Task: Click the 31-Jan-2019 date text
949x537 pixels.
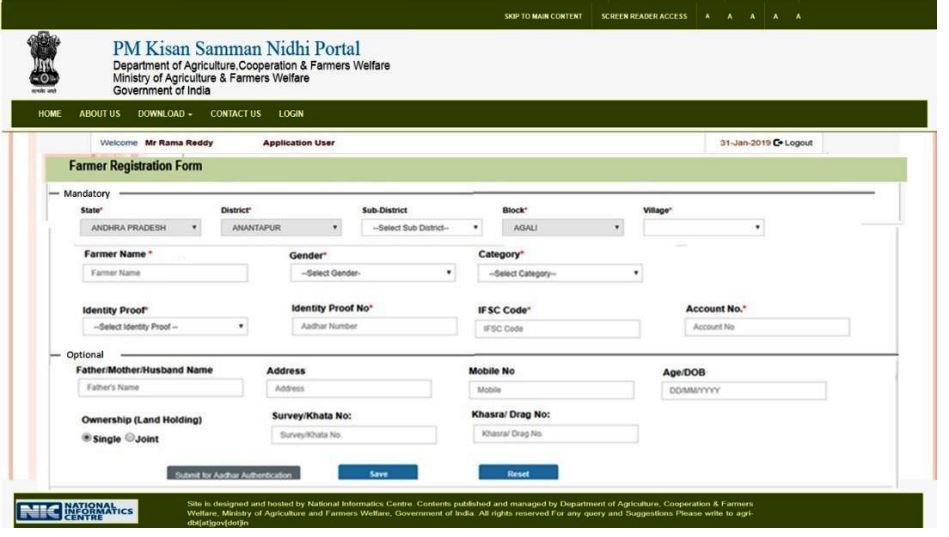Action: click(745, 143)
